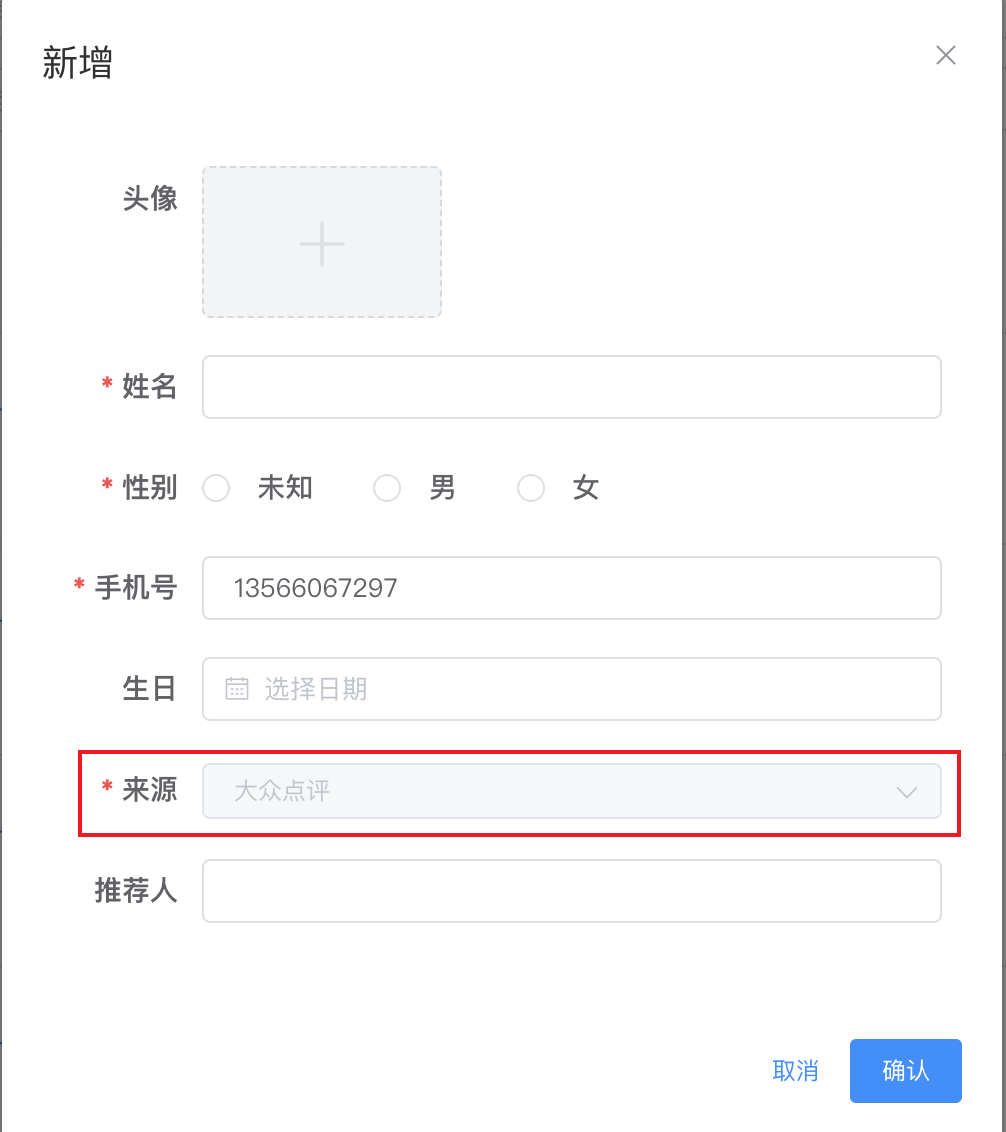Expand the 来源 dropdown chevron arrow

click(907, 792)
